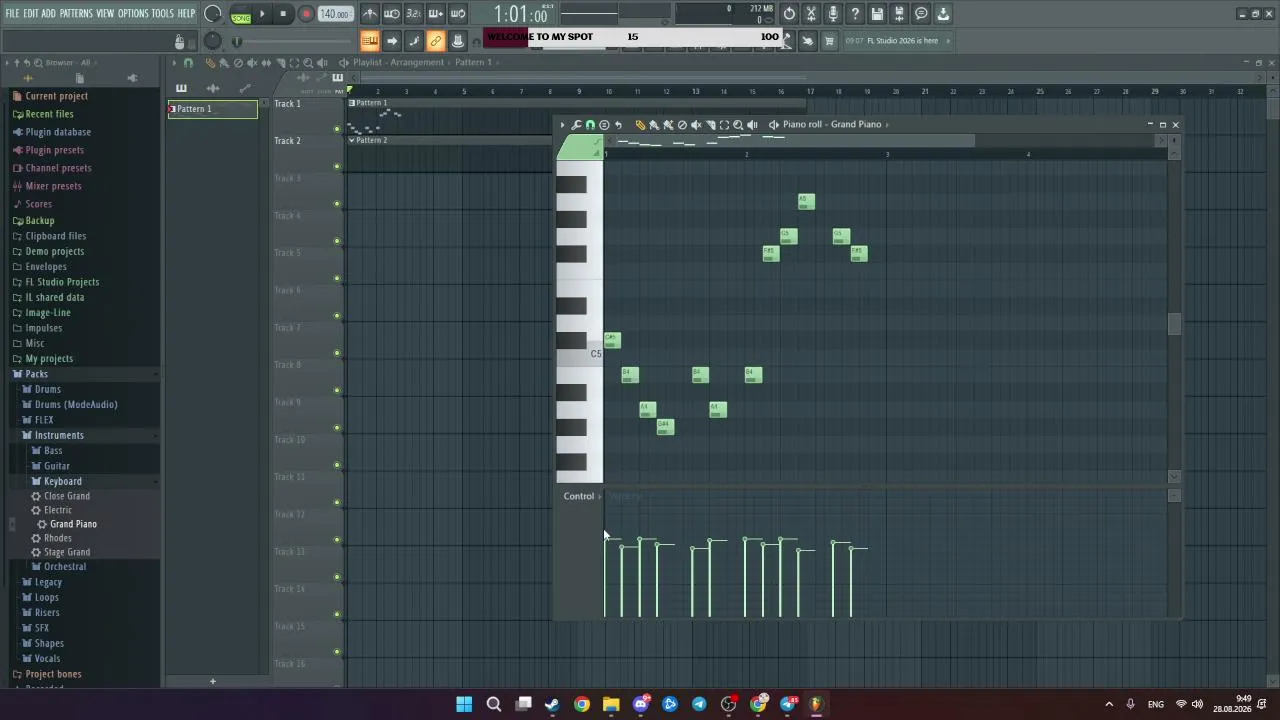Click the export download icon in the top toolbar
This screenshot has height=720, width=1280.
pyautogui.click(x=943, y=14)
